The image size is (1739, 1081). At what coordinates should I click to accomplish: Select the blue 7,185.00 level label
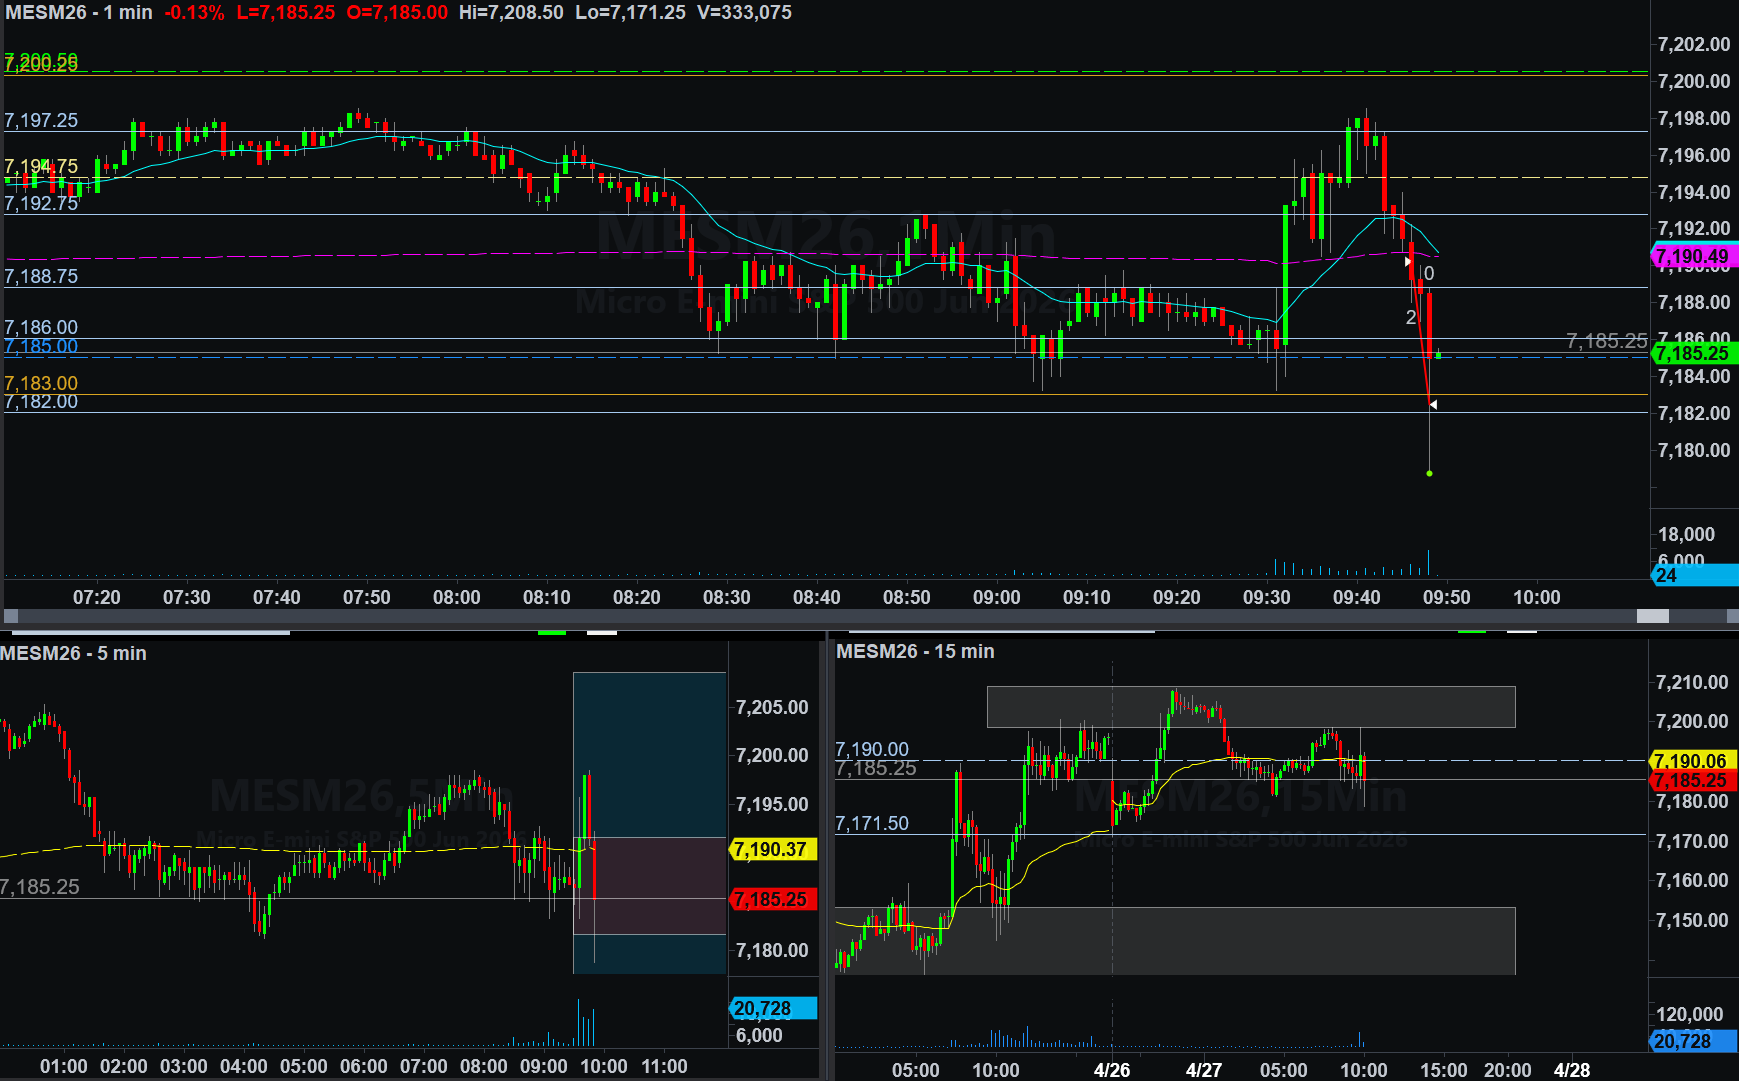coord(41,347)
